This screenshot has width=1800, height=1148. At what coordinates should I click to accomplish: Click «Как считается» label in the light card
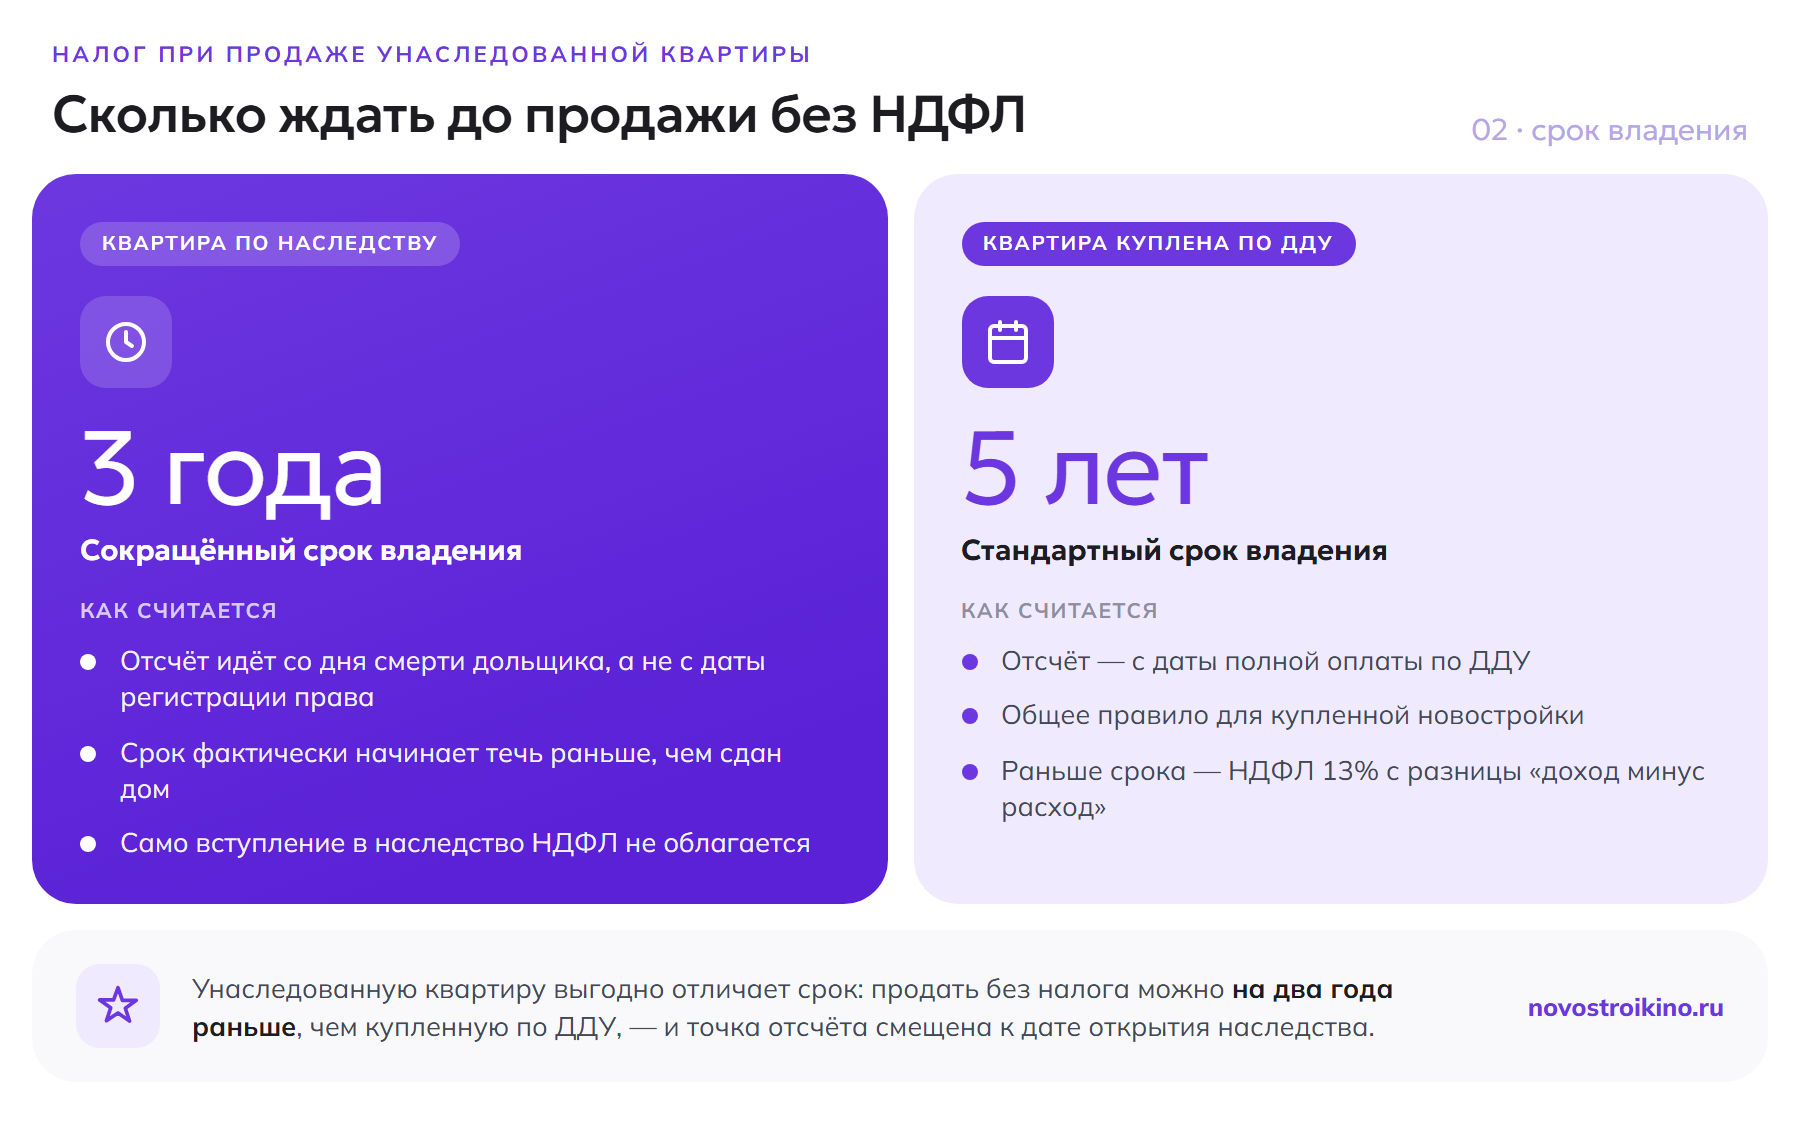click(x=1059, y=611)
